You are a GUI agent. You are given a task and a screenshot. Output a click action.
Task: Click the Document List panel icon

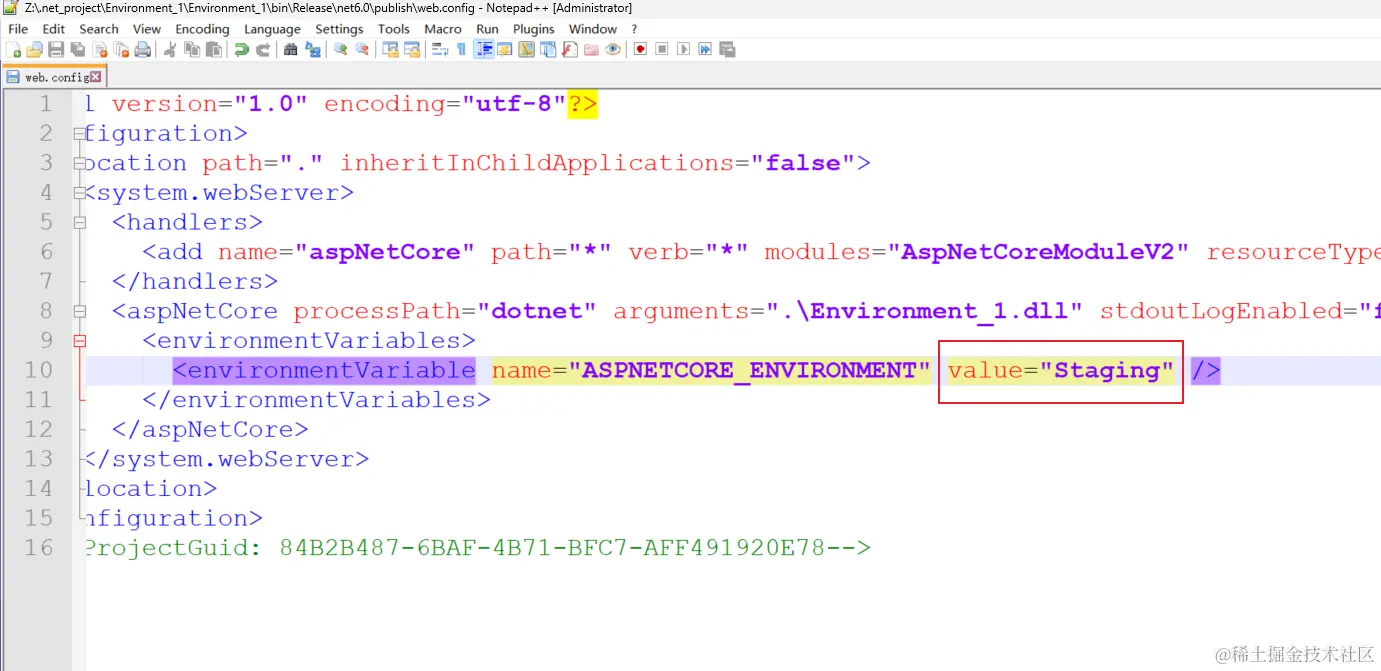(548, 49)
